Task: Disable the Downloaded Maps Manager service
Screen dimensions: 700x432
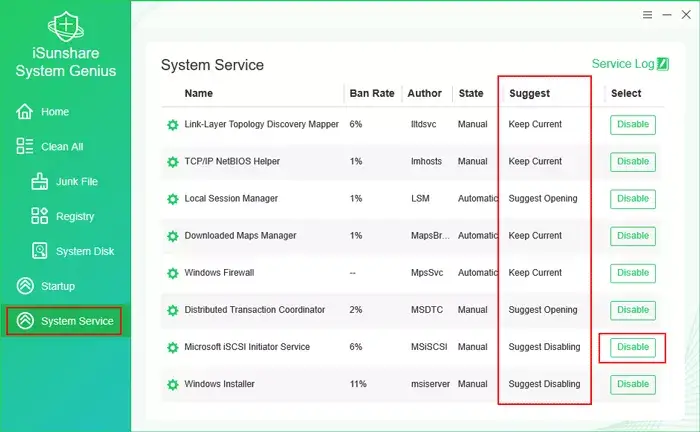Action: (633, 236)
